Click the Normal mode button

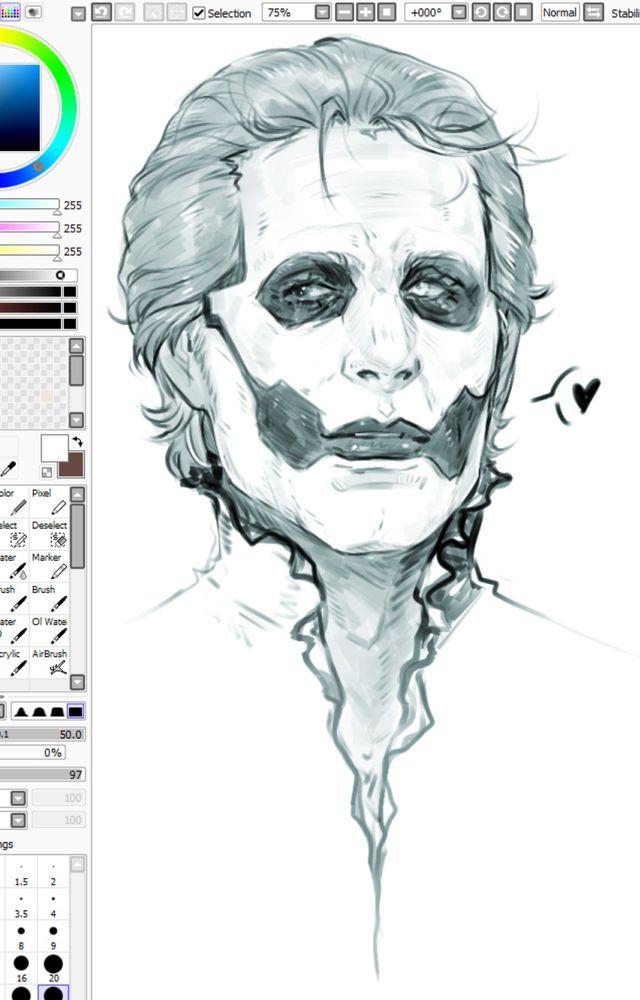click(560, 12)
